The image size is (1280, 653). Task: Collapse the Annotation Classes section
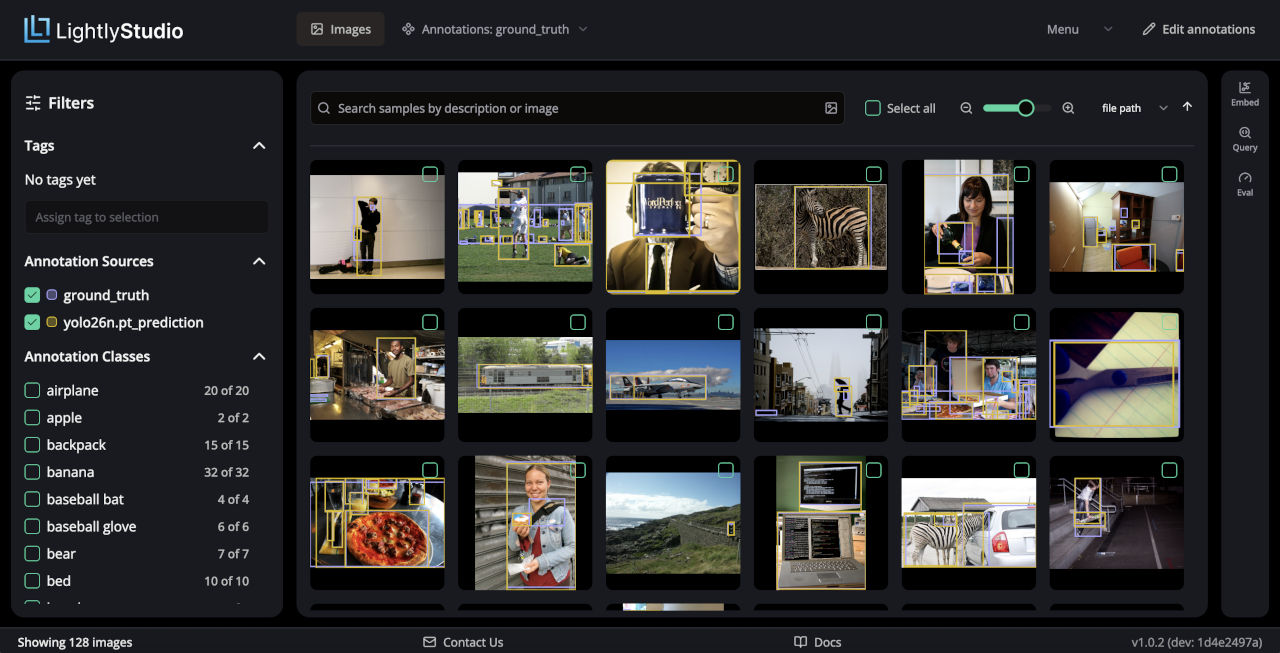(x=259, y=356)
